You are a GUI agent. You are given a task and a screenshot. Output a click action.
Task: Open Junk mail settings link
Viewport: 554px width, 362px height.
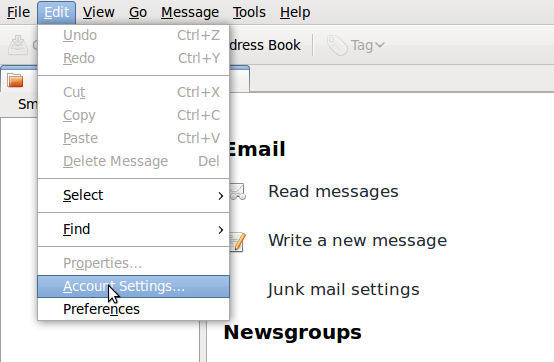343,290
